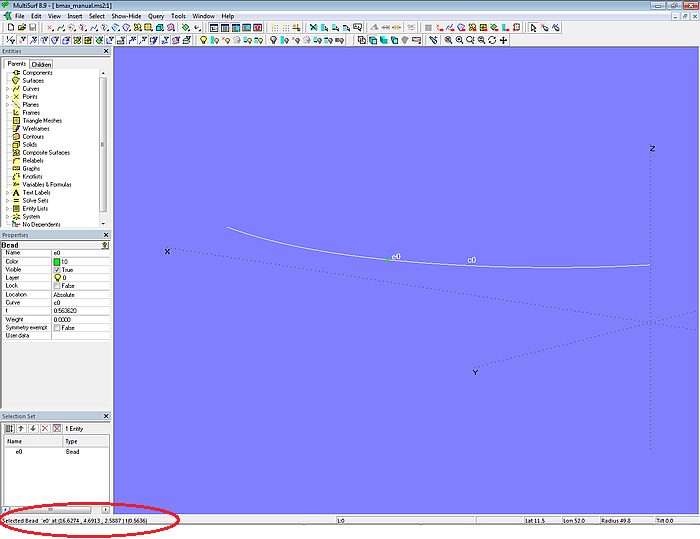Toggle the Lock checkbox in Properties
This screenshot has width=700, height=539.
57,286
